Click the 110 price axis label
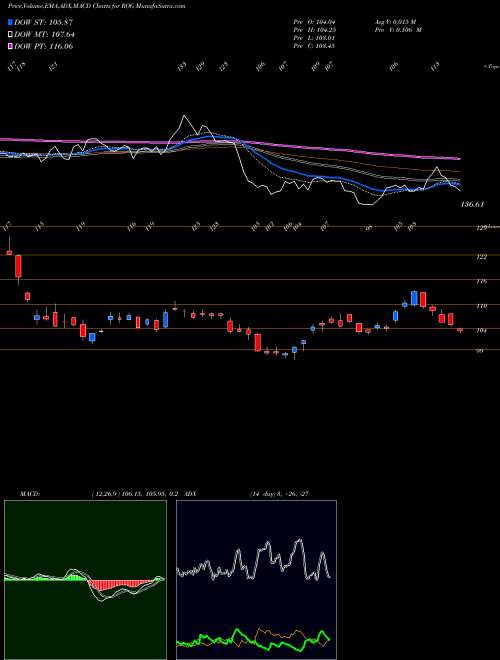This screenshot has width=500, height=660. [x=481, y=306]
